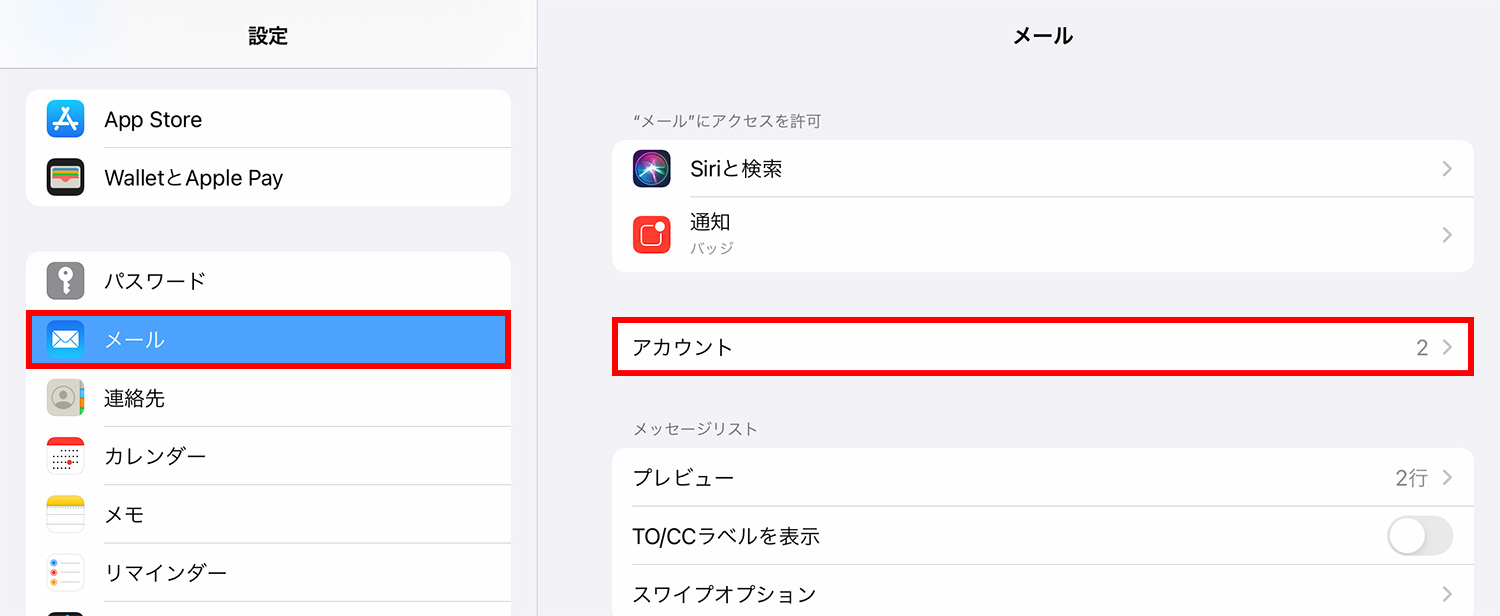Expand アカウント via its chevron
The width and height of the screenshot is (1500, 616).
pyautogui.click(x=1447, y=348)
